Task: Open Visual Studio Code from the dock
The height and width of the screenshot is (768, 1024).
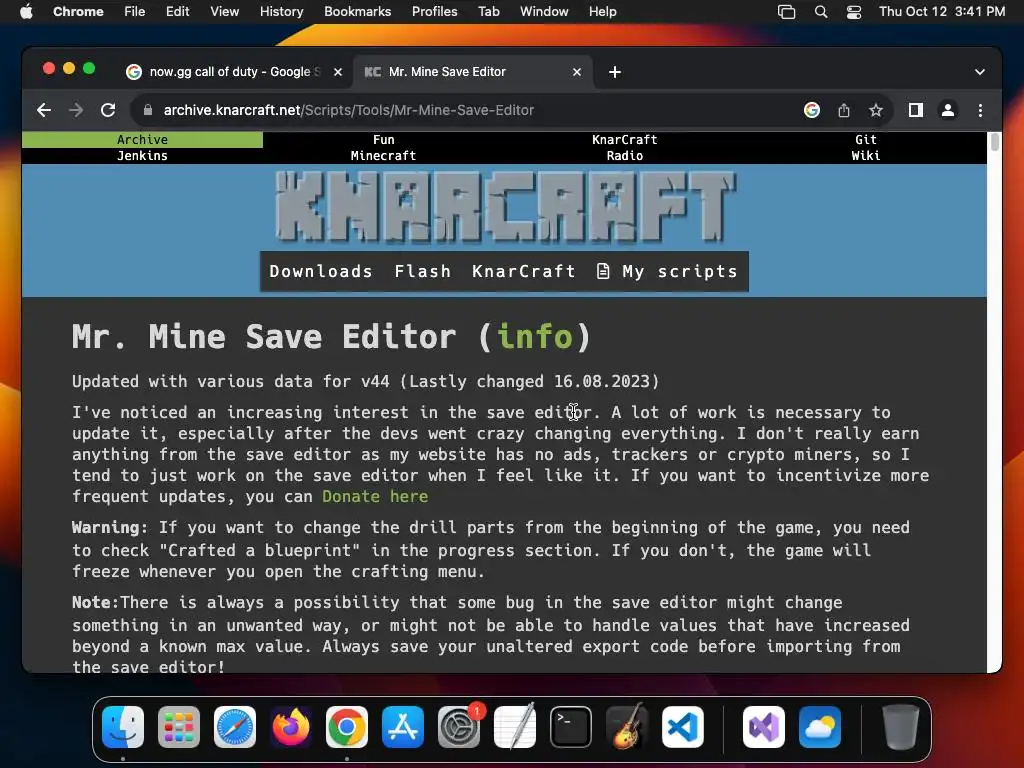Action: coord(682,727)
